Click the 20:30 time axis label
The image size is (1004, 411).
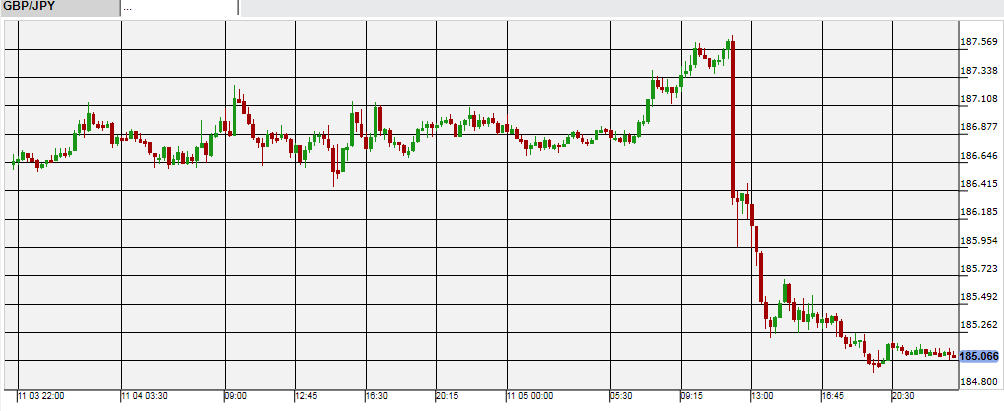(x=904, y=397)
